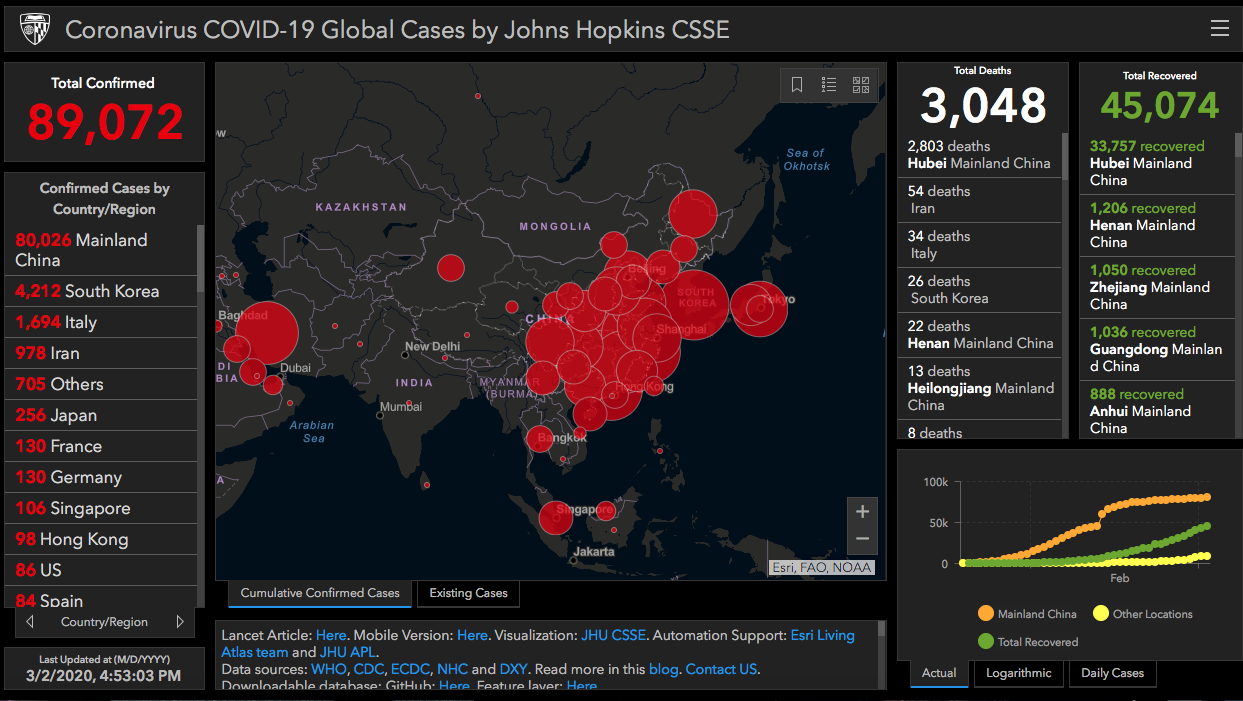This screenshot has width=1243, height=701.
Task: Select the Logarithmic chart tab
Action: 1018,673
